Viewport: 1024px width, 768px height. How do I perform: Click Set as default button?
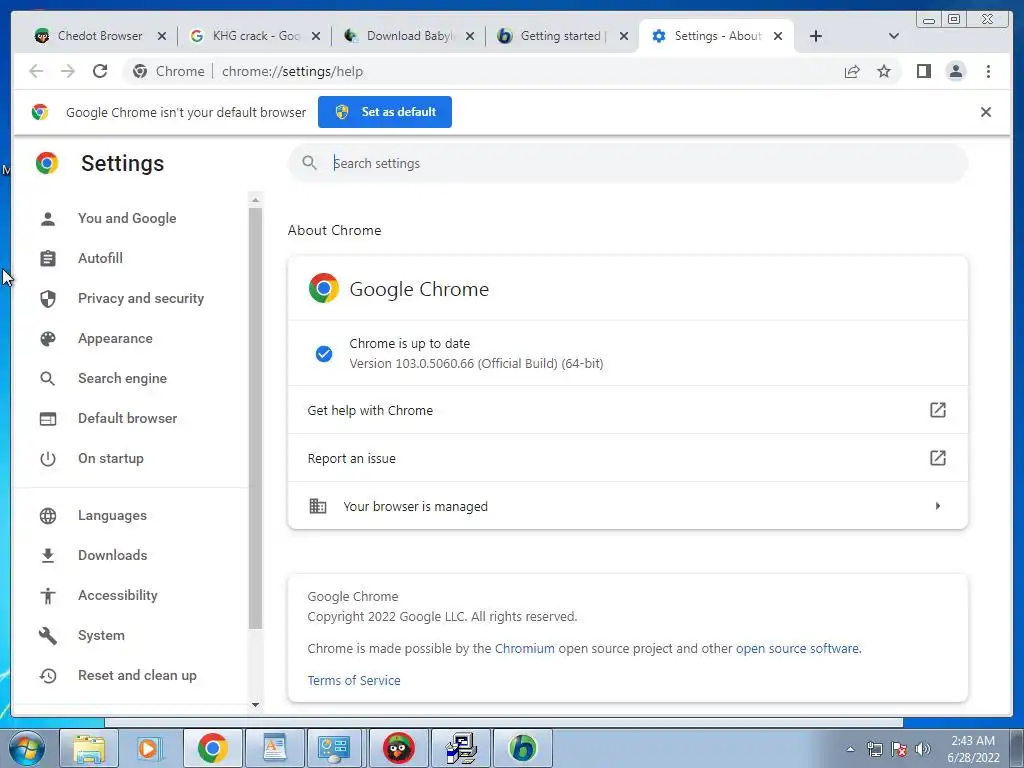pos(385,112)
